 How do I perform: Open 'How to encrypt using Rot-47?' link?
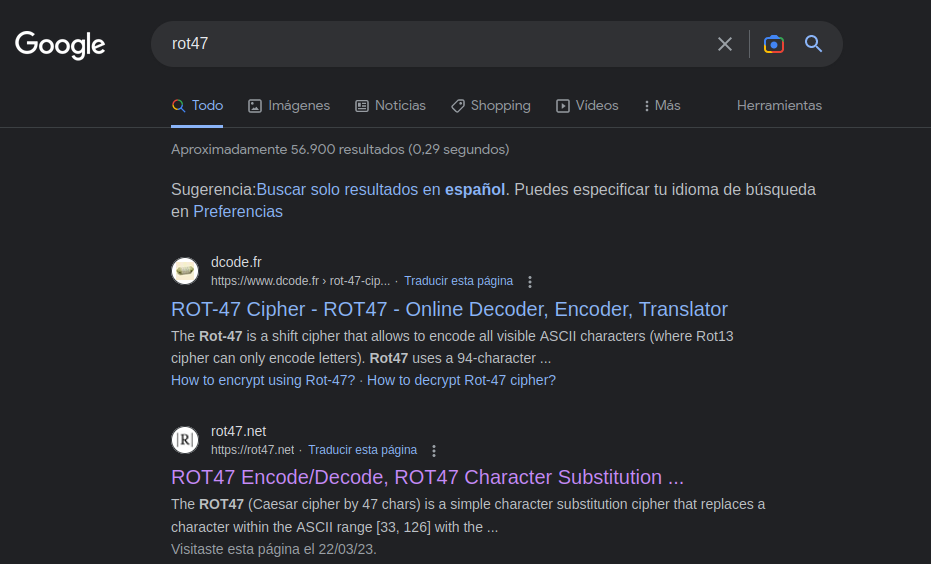click(x=263, y=381)
